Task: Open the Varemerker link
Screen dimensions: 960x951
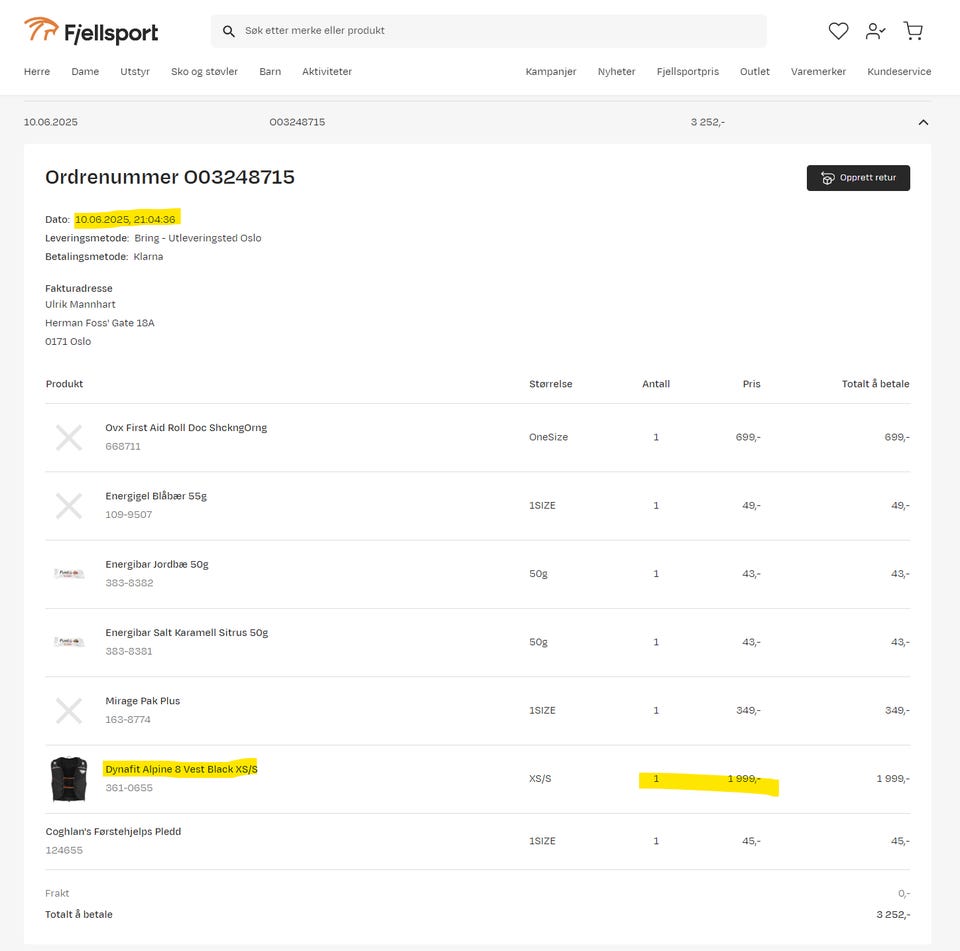Action: point(819,72)
